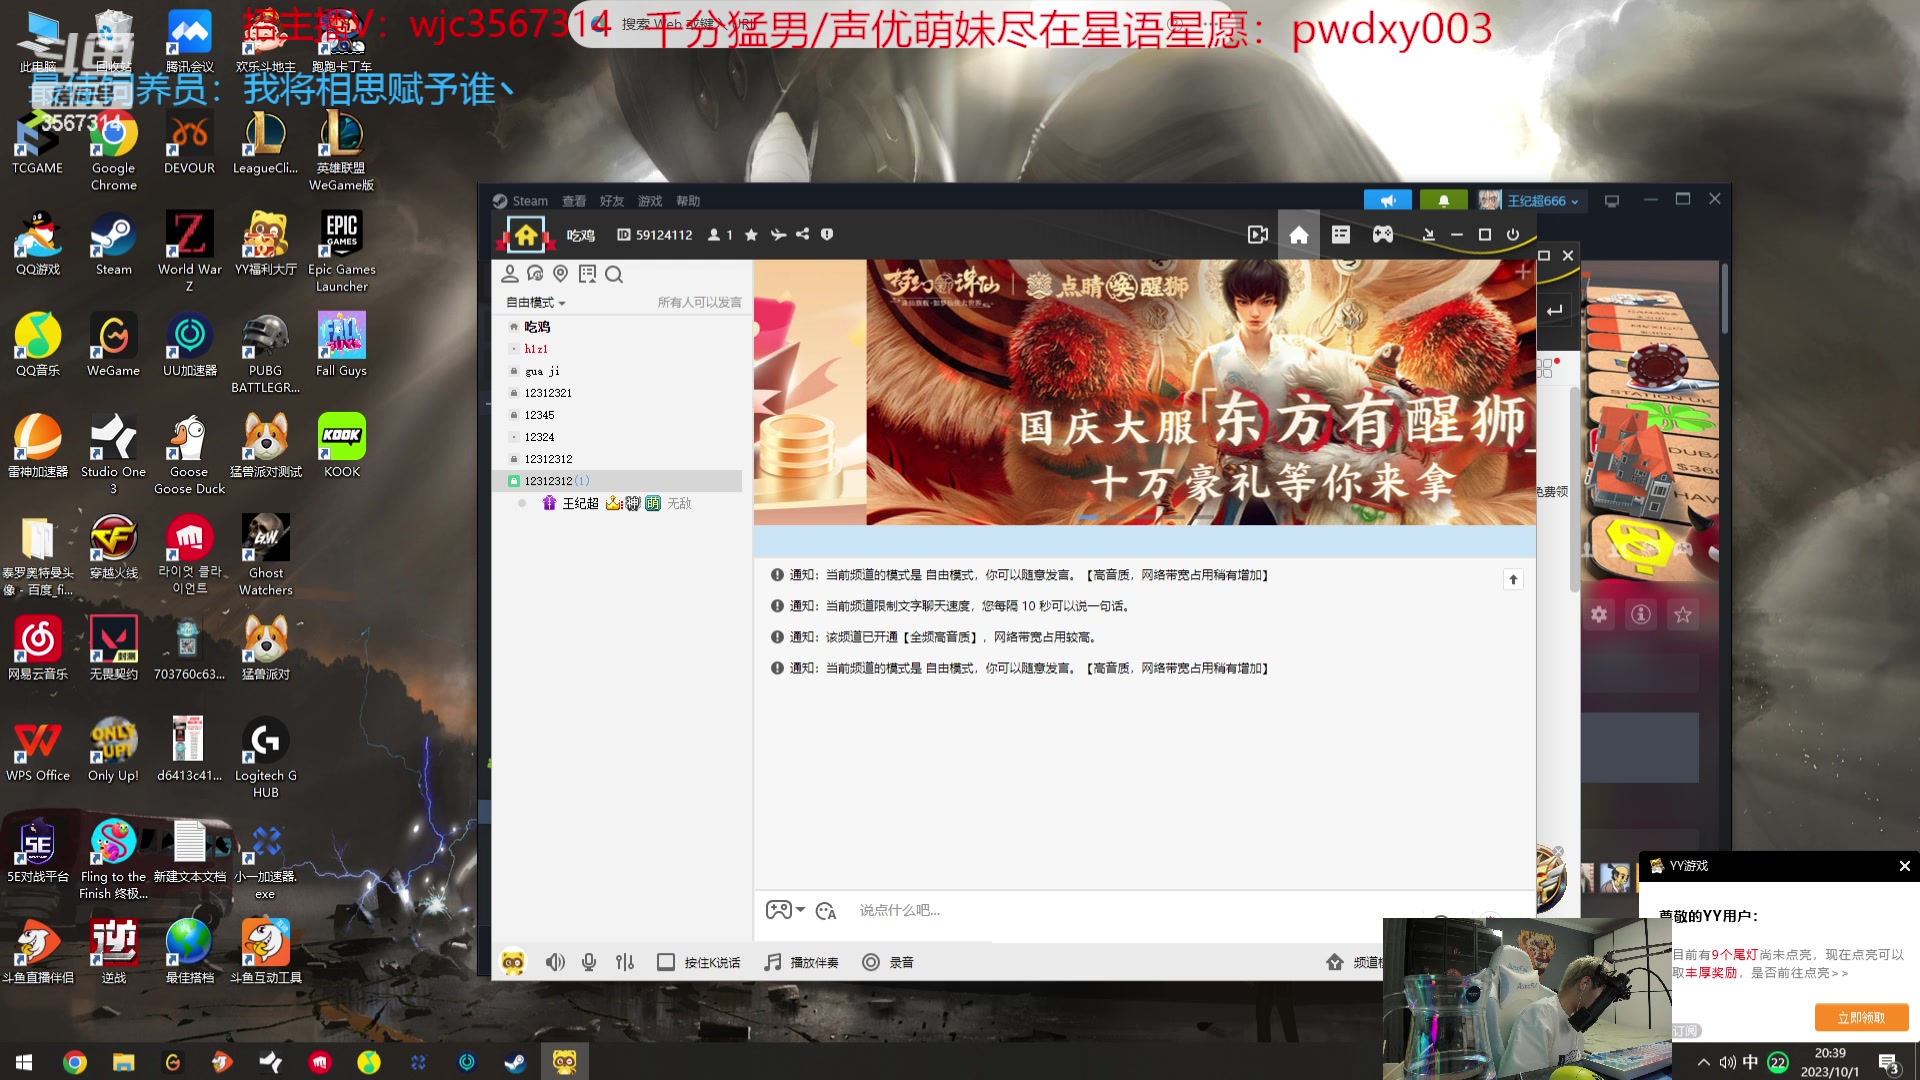The image size is (1920, 1080).
Task: Open the Goose Goose Duck desktop shortcut
Action: [189, 454]
